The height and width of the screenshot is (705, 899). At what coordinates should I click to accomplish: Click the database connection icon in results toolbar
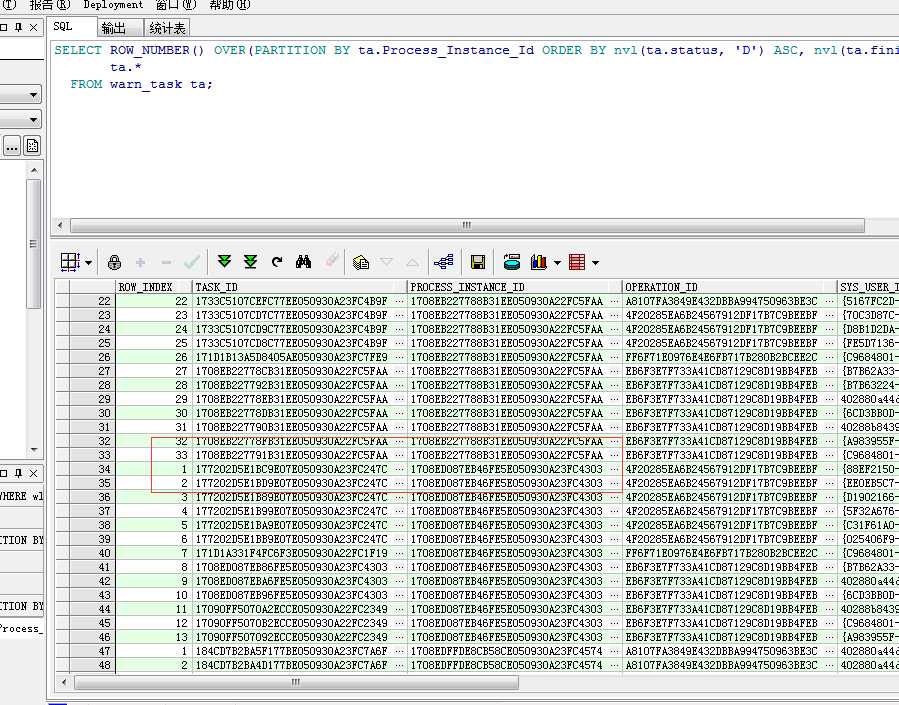[512, 262]
